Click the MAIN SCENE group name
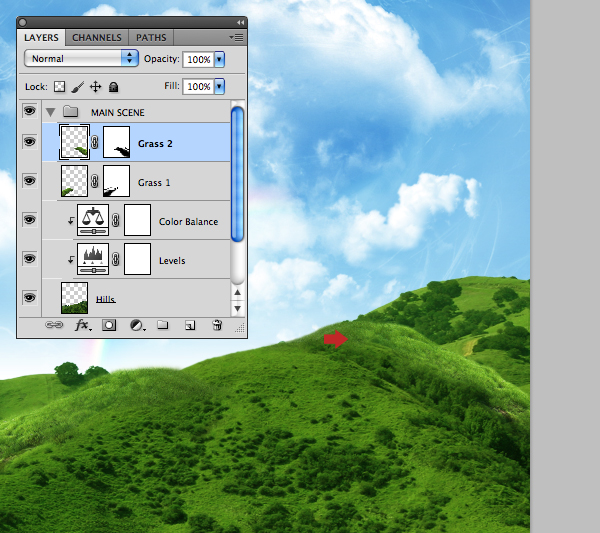Image resolution: width=600 pixels, height=533 pixels. pyautogui.click(x=117, y=112)
